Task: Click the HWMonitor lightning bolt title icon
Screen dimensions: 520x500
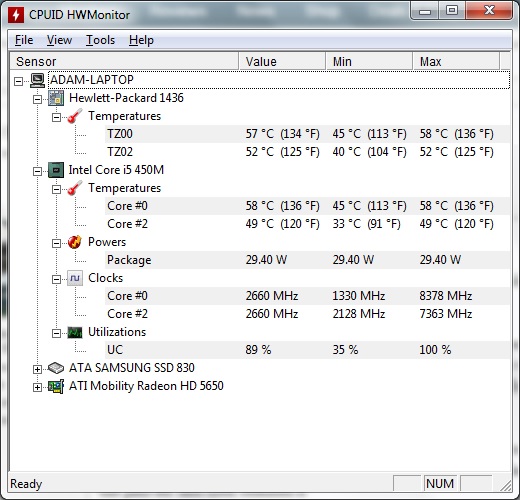Action: click(16, 15)
